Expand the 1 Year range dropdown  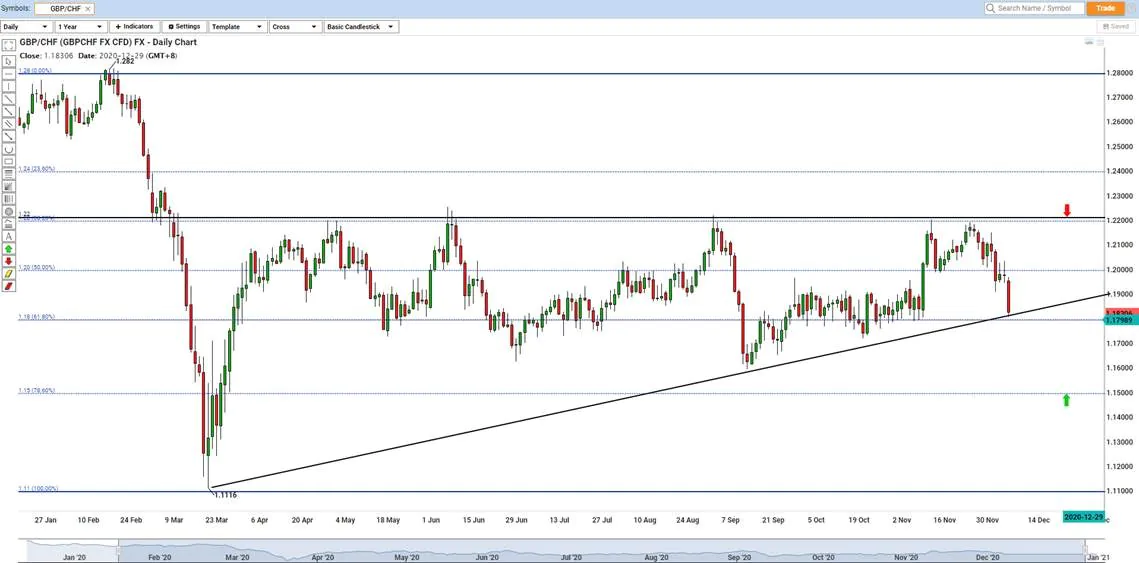[80, 27]
